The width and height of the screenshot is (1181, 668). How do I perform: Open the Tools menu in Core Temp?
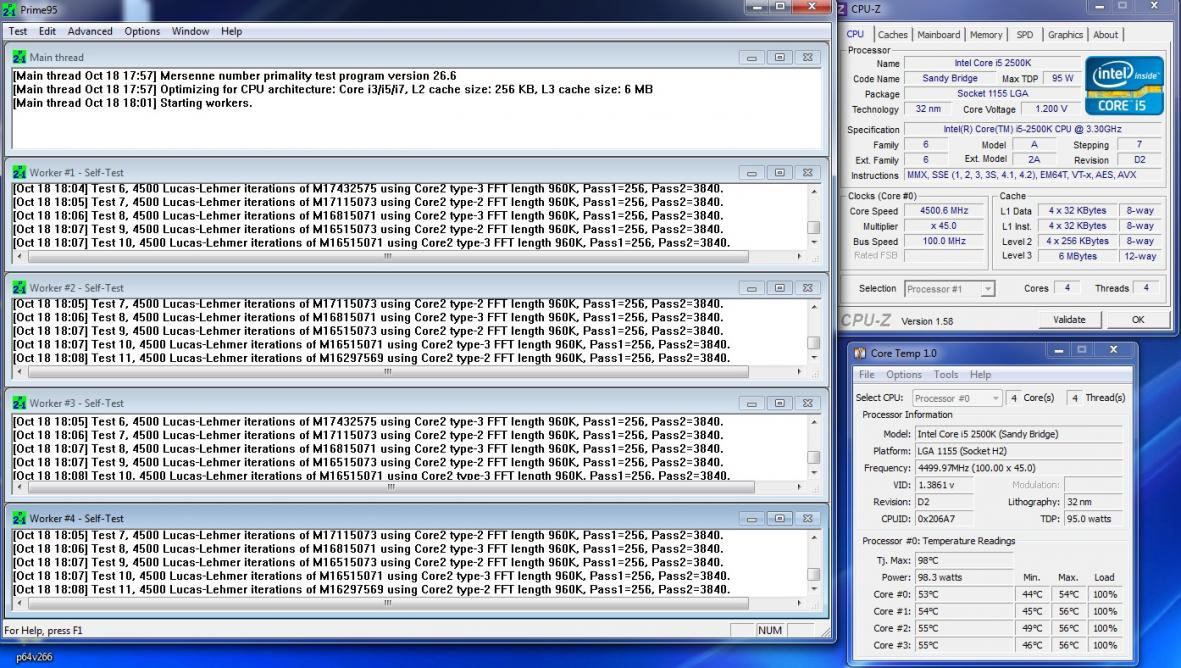(946, 374)
